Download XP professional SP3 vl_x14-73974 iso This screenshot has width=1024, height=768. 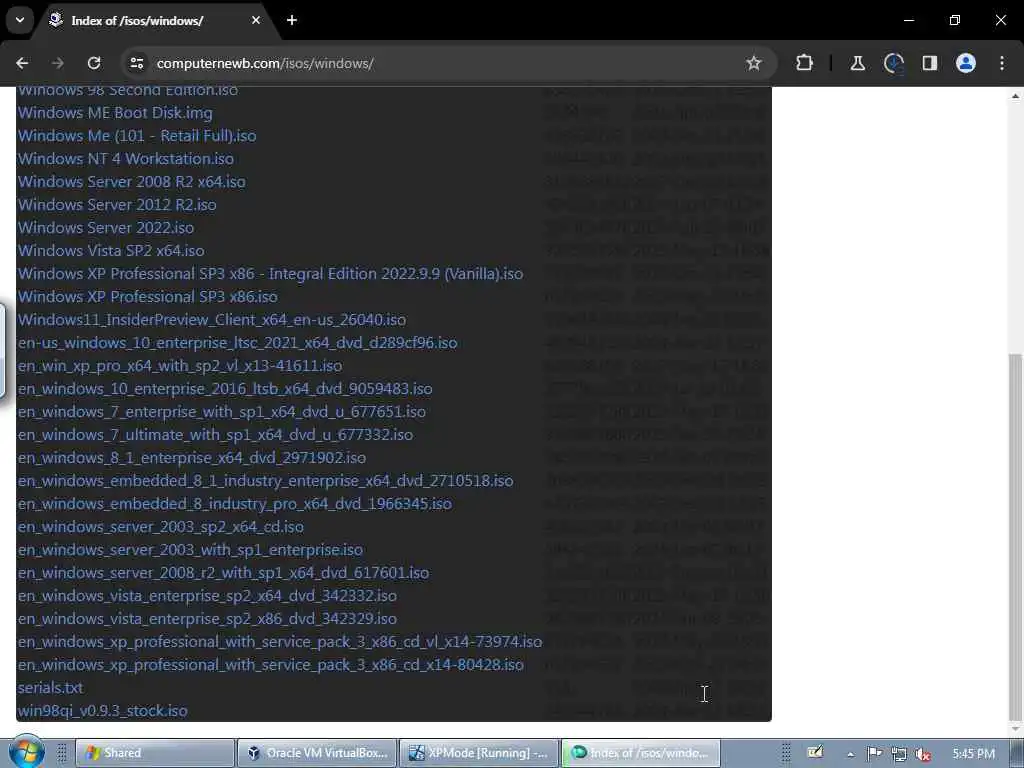click(x=280, y=641)
